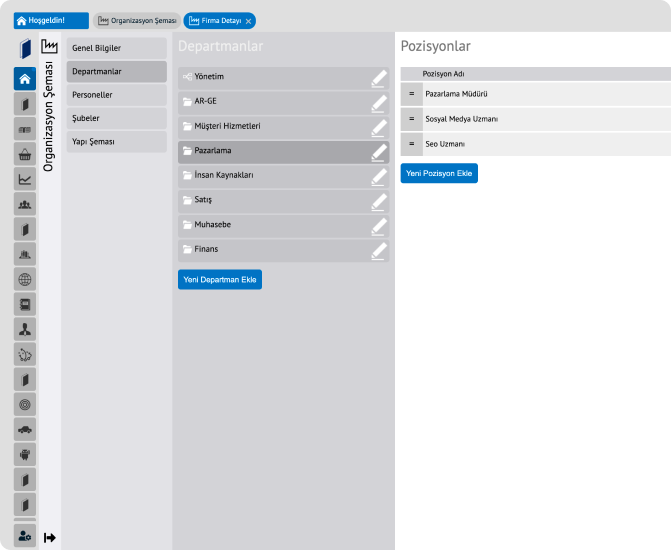This screenshot has height=550, width=671.
Task: Select the Finans department
Action: (x=283, y=250)
